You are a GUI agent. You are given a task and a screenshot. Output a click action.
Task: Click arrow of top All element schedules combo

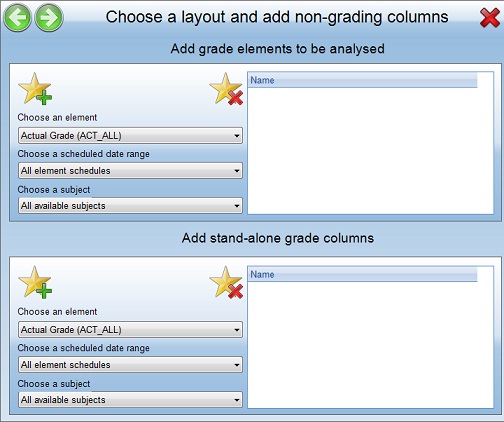click(237, 171)
